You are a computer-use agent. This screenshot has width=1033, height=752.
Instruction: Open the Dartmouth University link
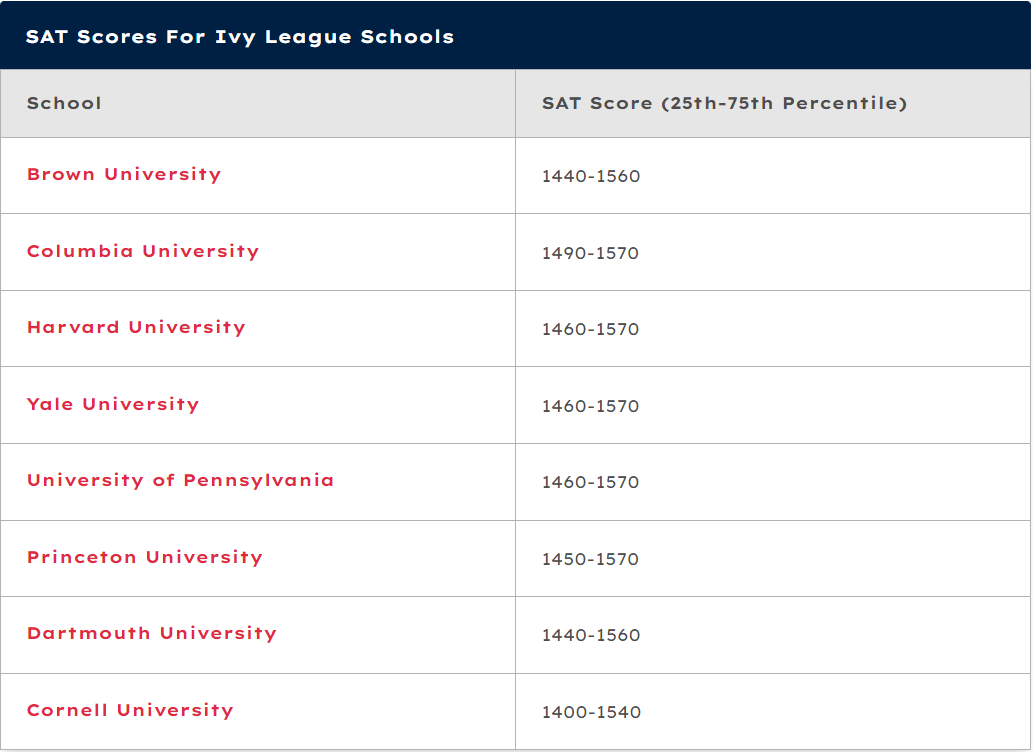click(x=152, y=633)
